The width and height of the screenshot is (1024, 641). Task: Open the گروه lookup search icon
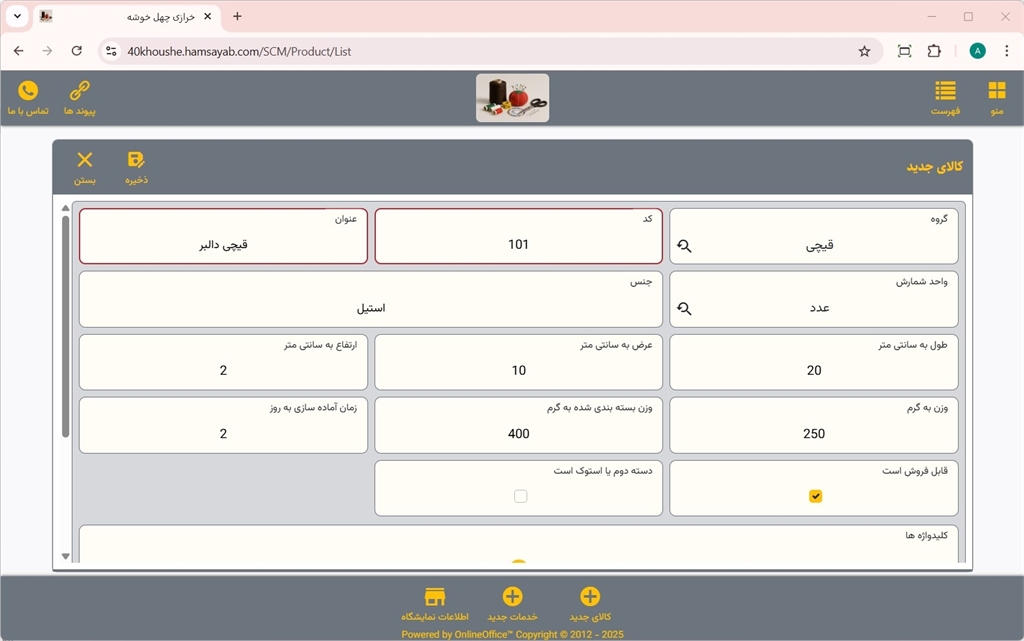click(684, 246)
